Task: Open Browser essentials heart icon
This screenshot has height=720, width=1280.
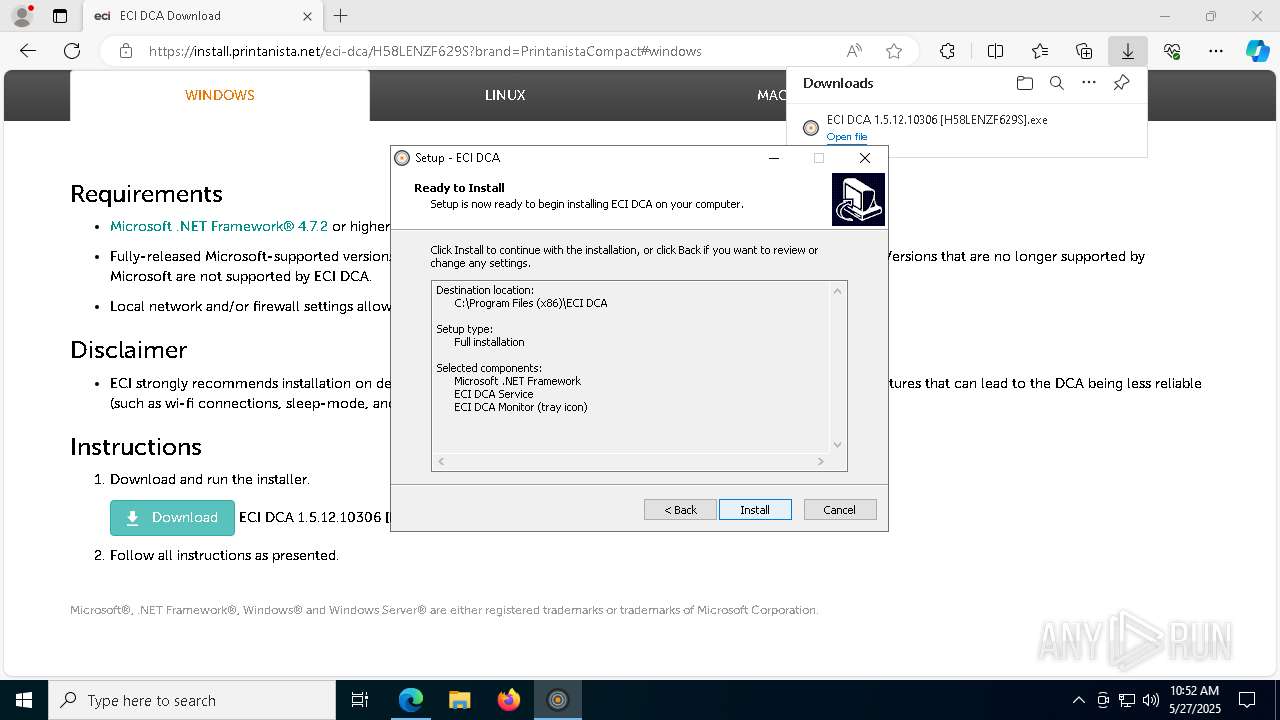Action: click(1172, 51)
